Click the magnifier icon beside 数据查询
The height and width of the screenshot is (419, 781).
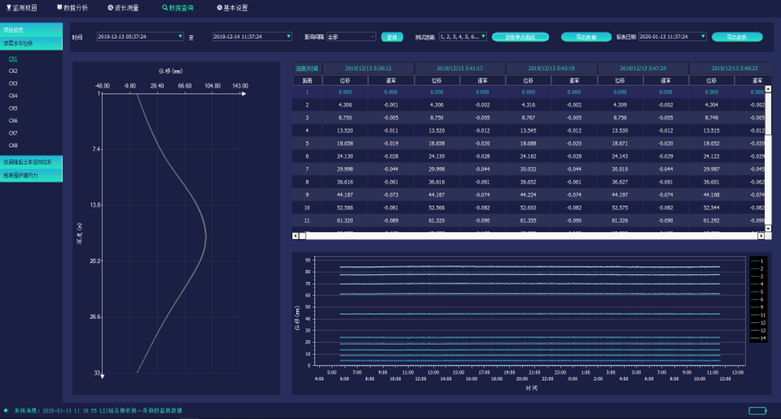point(165,8)
